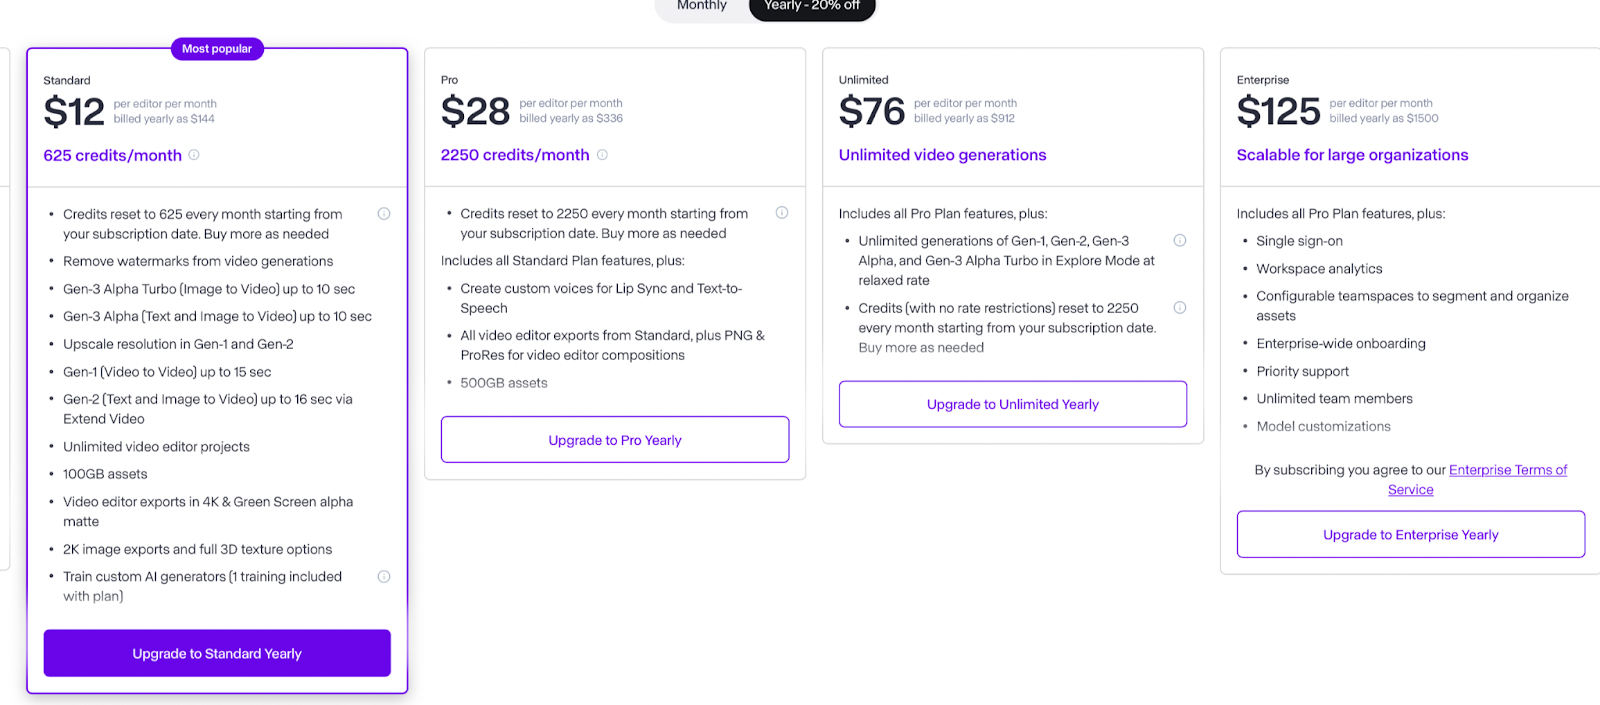This screenshot has width=1600, height=705.
Task: Open info icon for no rate restrictions credits
Action: pos(1180,308)
